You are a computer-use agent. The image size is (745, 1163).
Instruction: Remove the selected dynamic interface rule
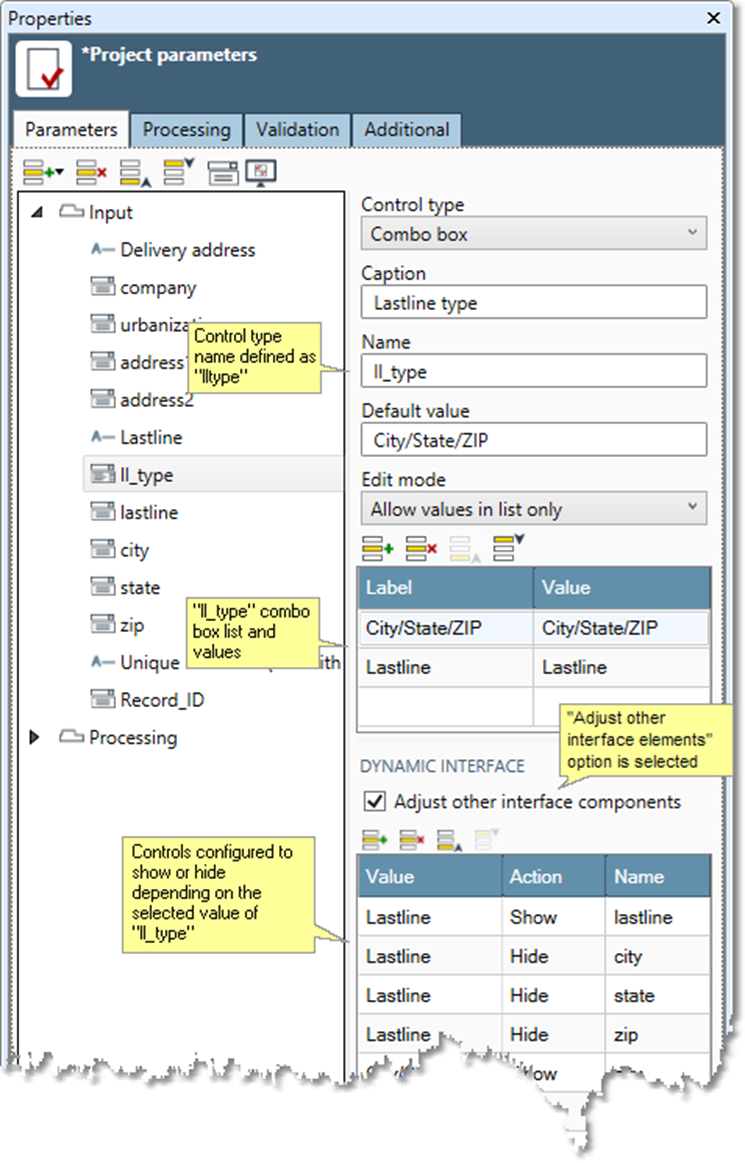pyautogui.click(x=412, y=839)
